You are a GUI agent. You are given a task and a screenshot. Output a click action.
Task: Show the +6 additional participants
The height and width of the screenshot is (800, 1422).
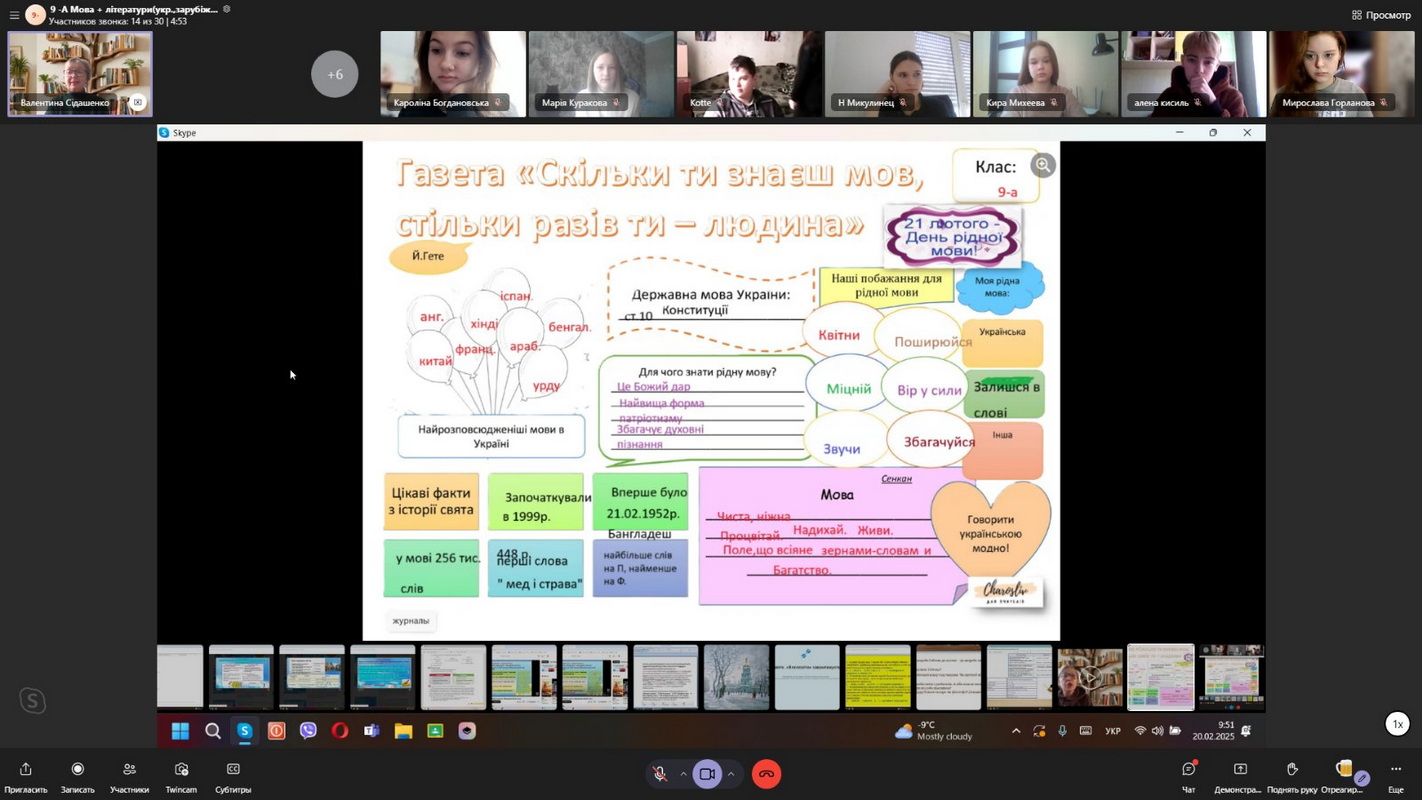click(x=334, y=74)
